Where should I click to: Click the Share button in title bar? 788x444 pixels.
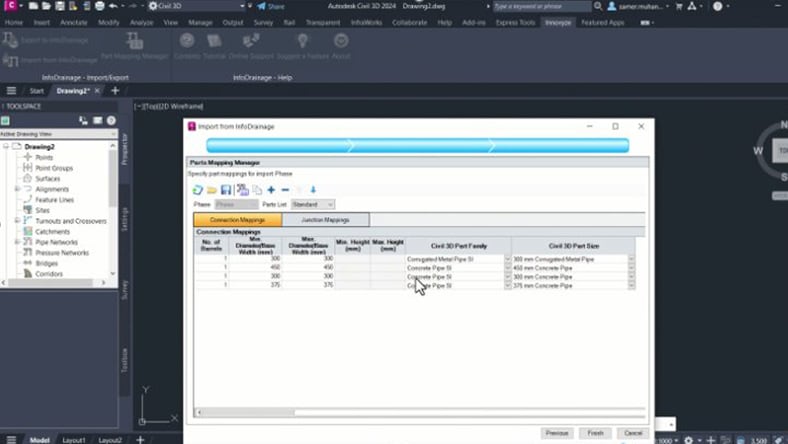coord(270,7)
